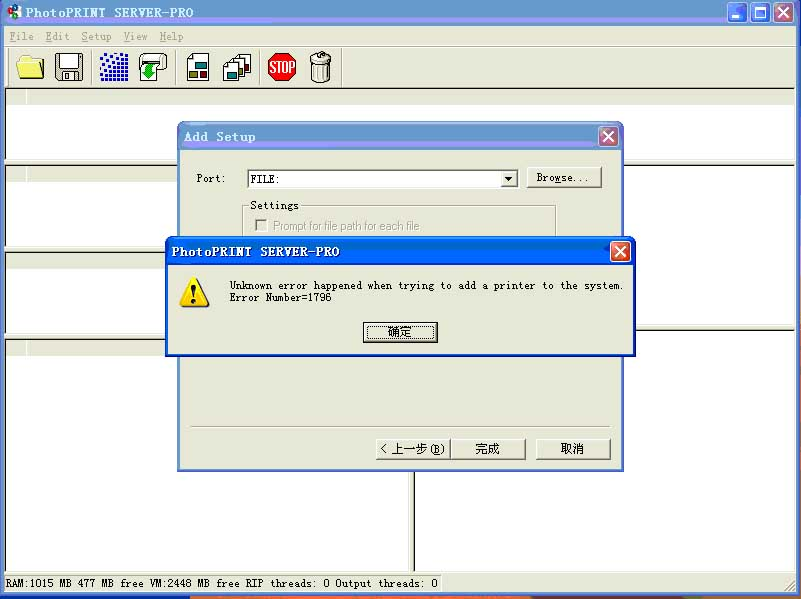801x599 pixels.
Task: Toggle Prompt for file path for each file
Action: [261, 225]
